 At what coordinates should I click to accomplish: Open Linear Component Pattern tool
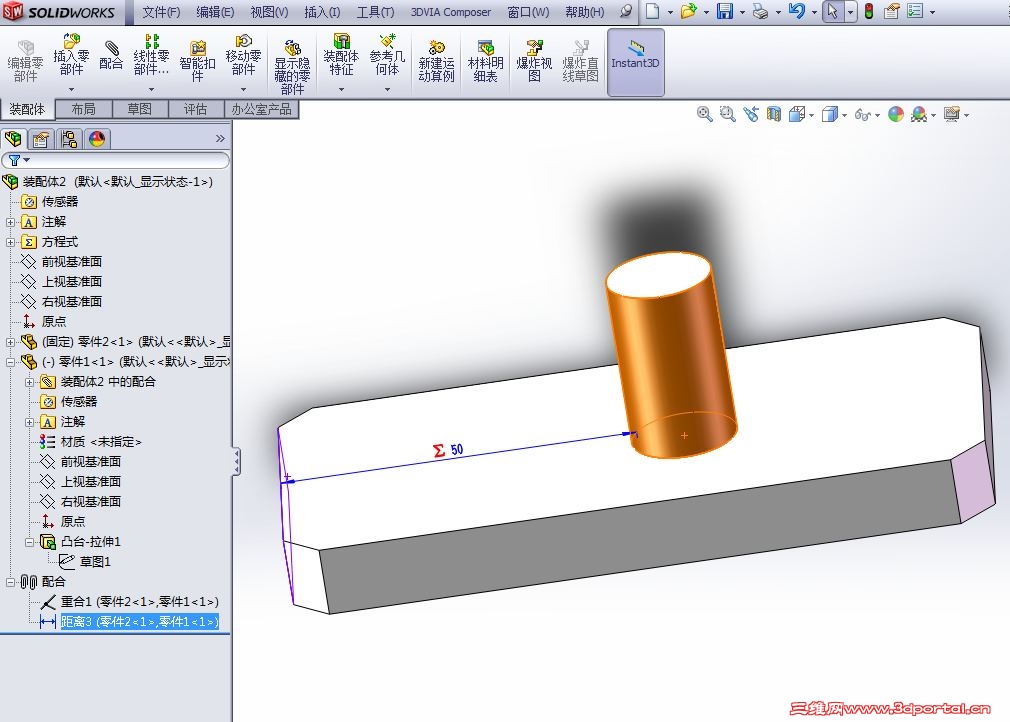click(151, 55)
